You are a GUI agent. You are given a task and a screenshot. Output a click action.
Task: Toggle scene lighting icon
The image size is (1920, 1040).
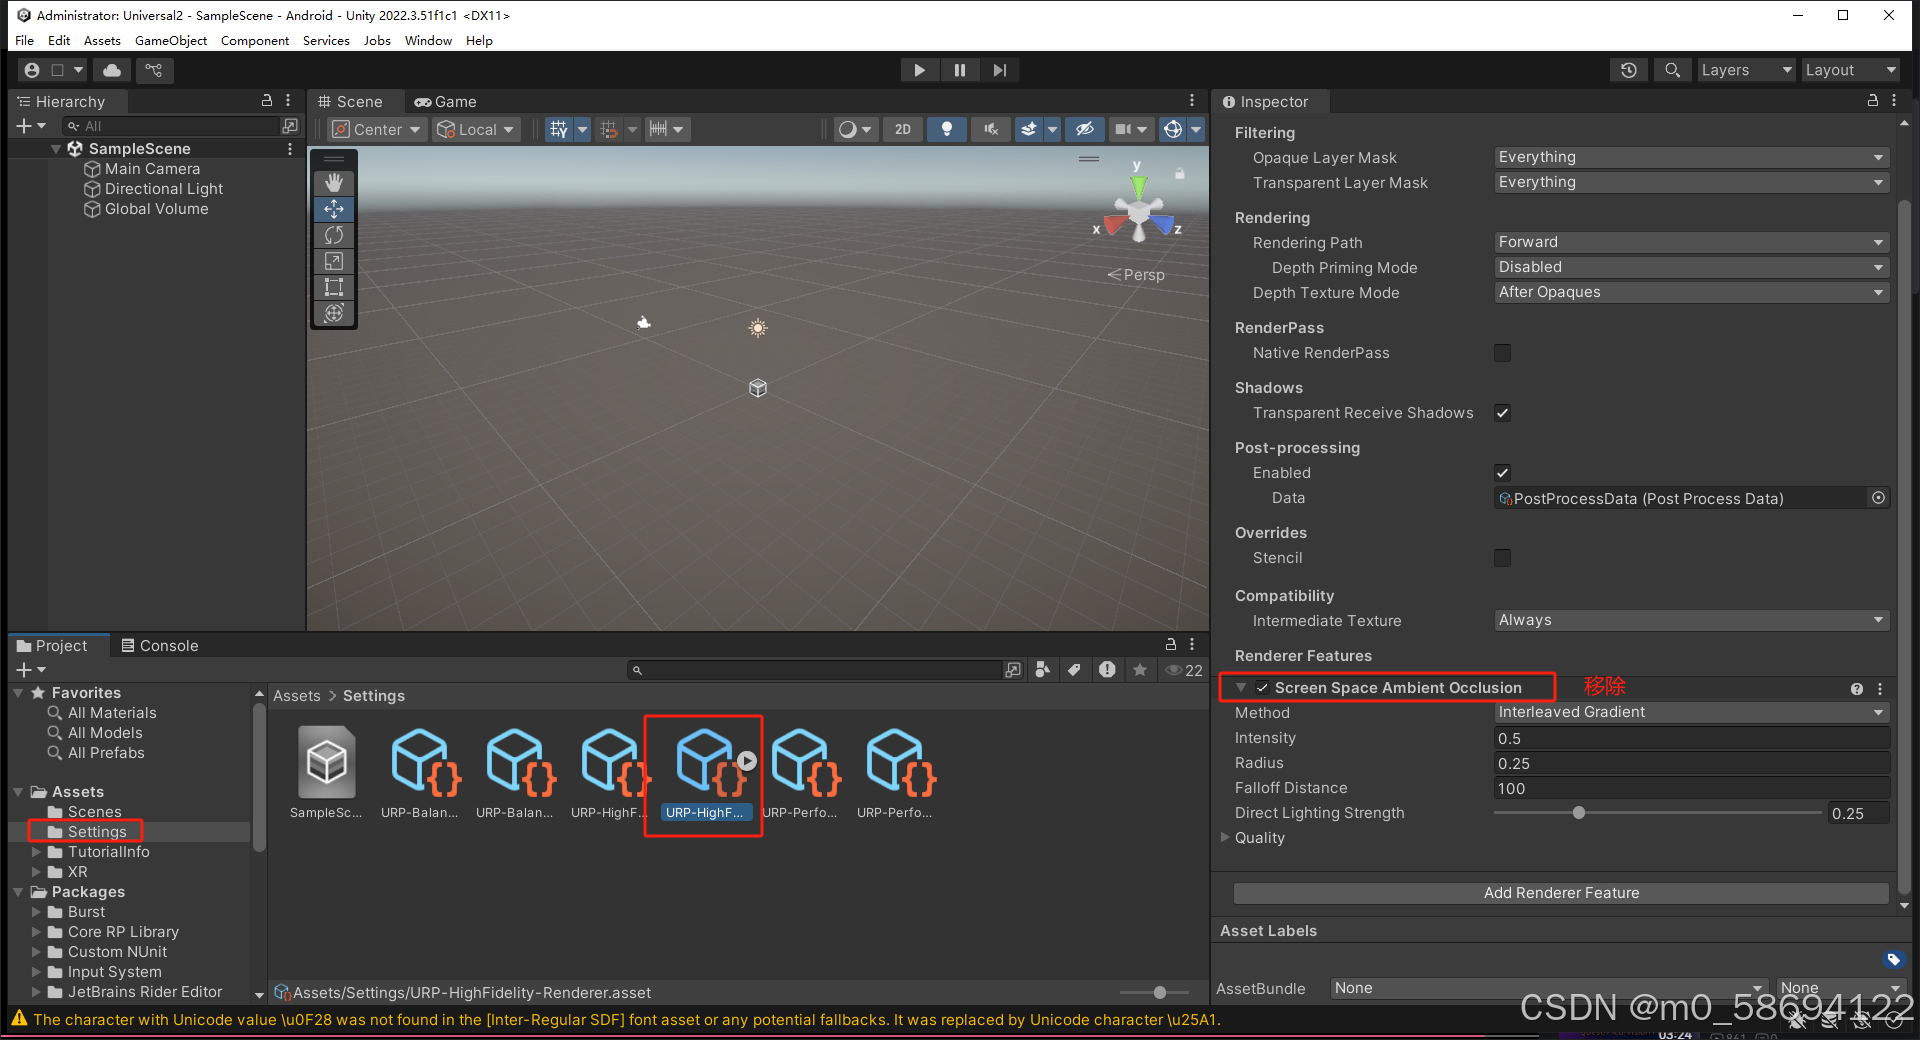click(x=947, y=129)
